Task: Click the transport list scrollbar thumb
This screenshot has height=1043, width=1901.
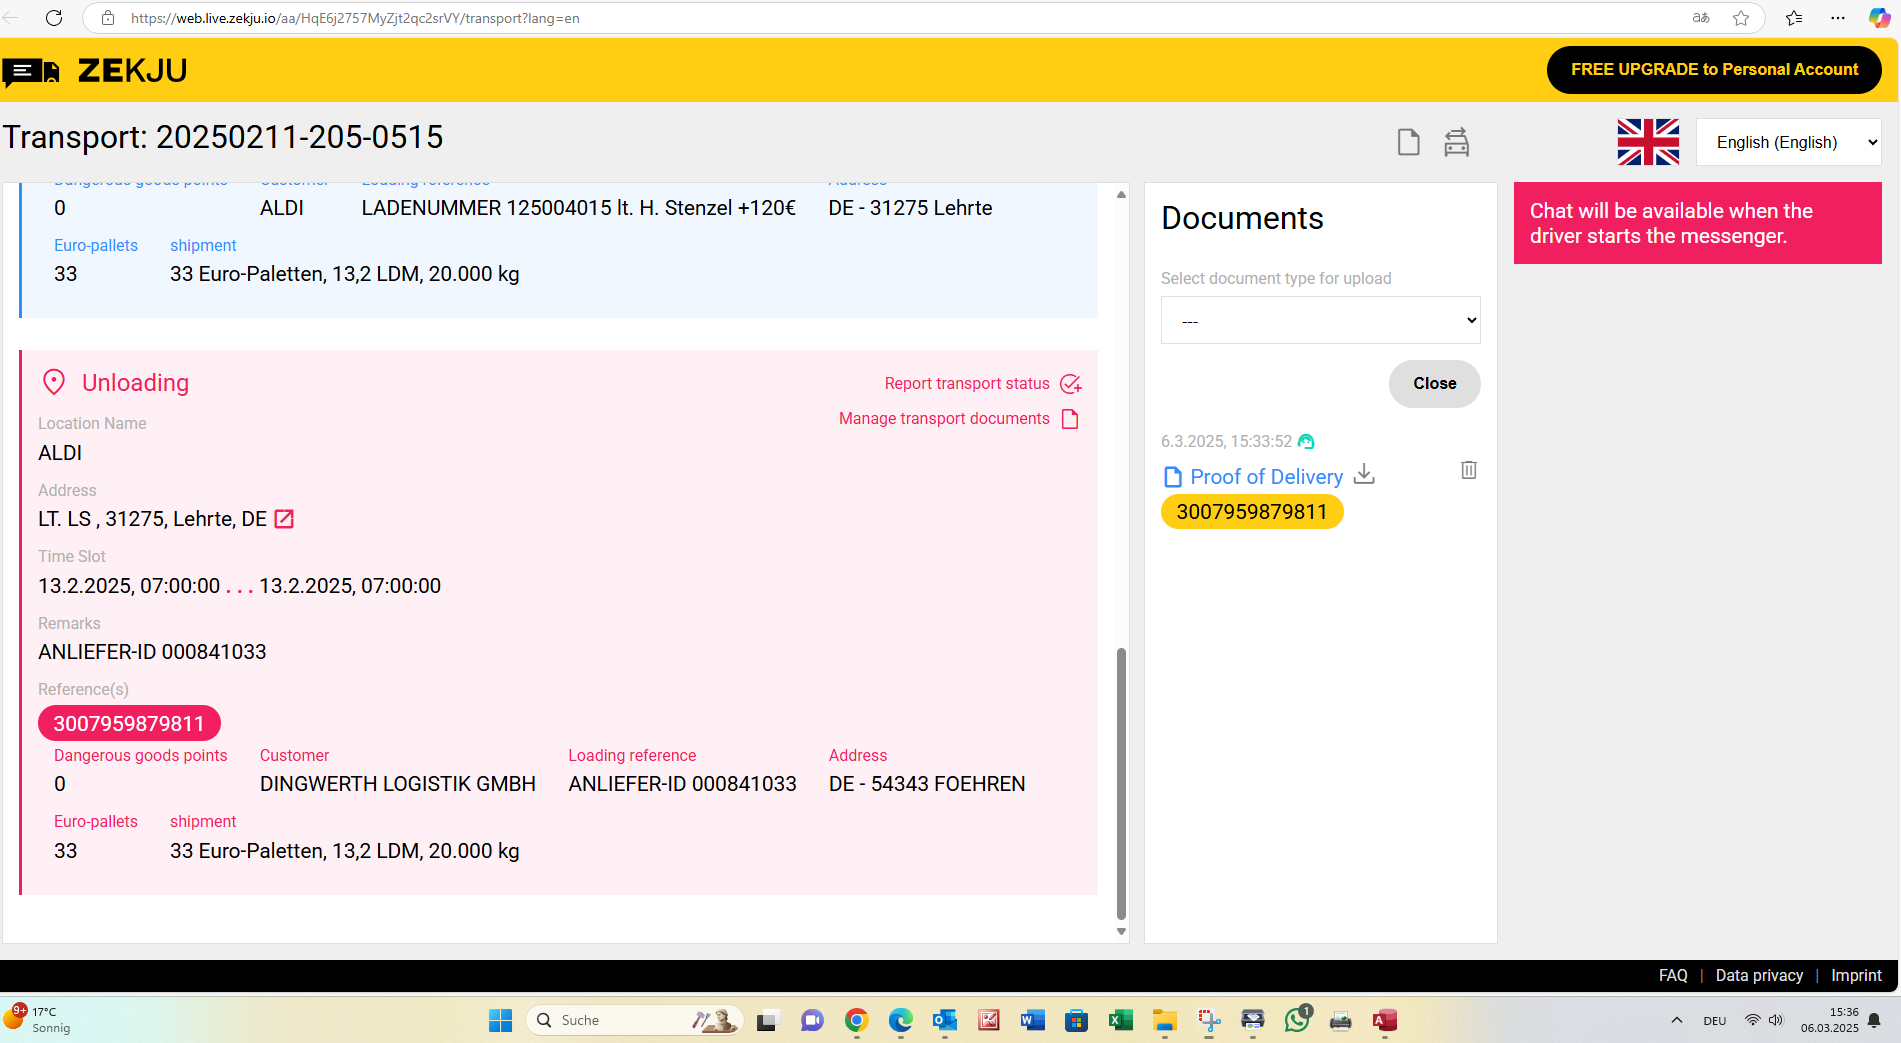Action: [x=1121, y=784]
